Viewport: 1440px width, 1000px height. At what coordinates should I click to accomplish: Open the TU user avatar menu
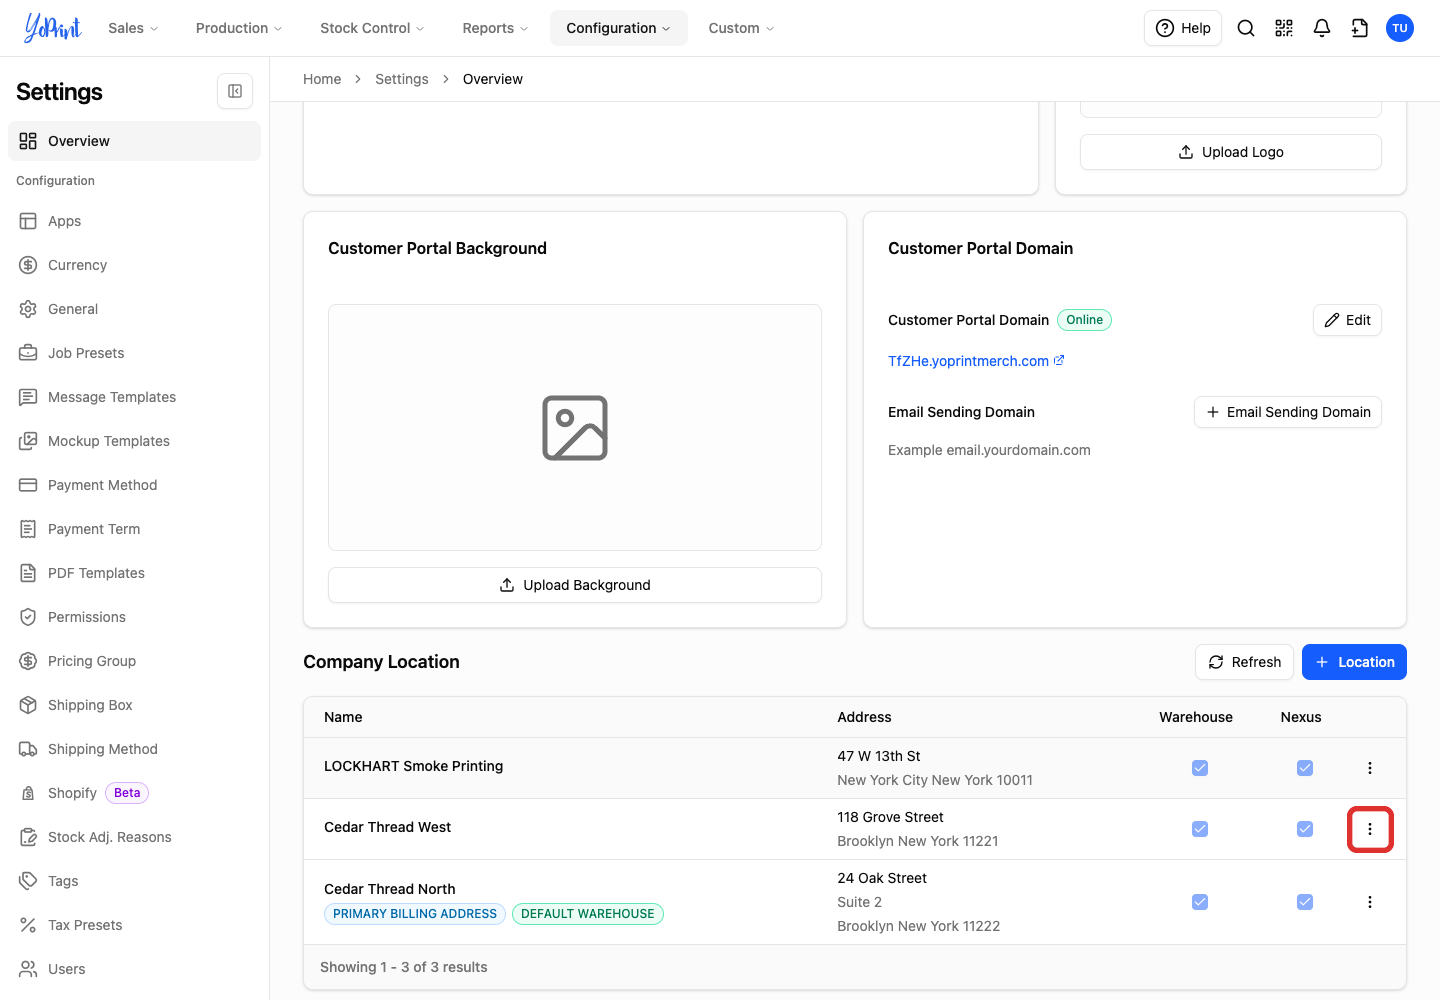(x=1400, y=28)
